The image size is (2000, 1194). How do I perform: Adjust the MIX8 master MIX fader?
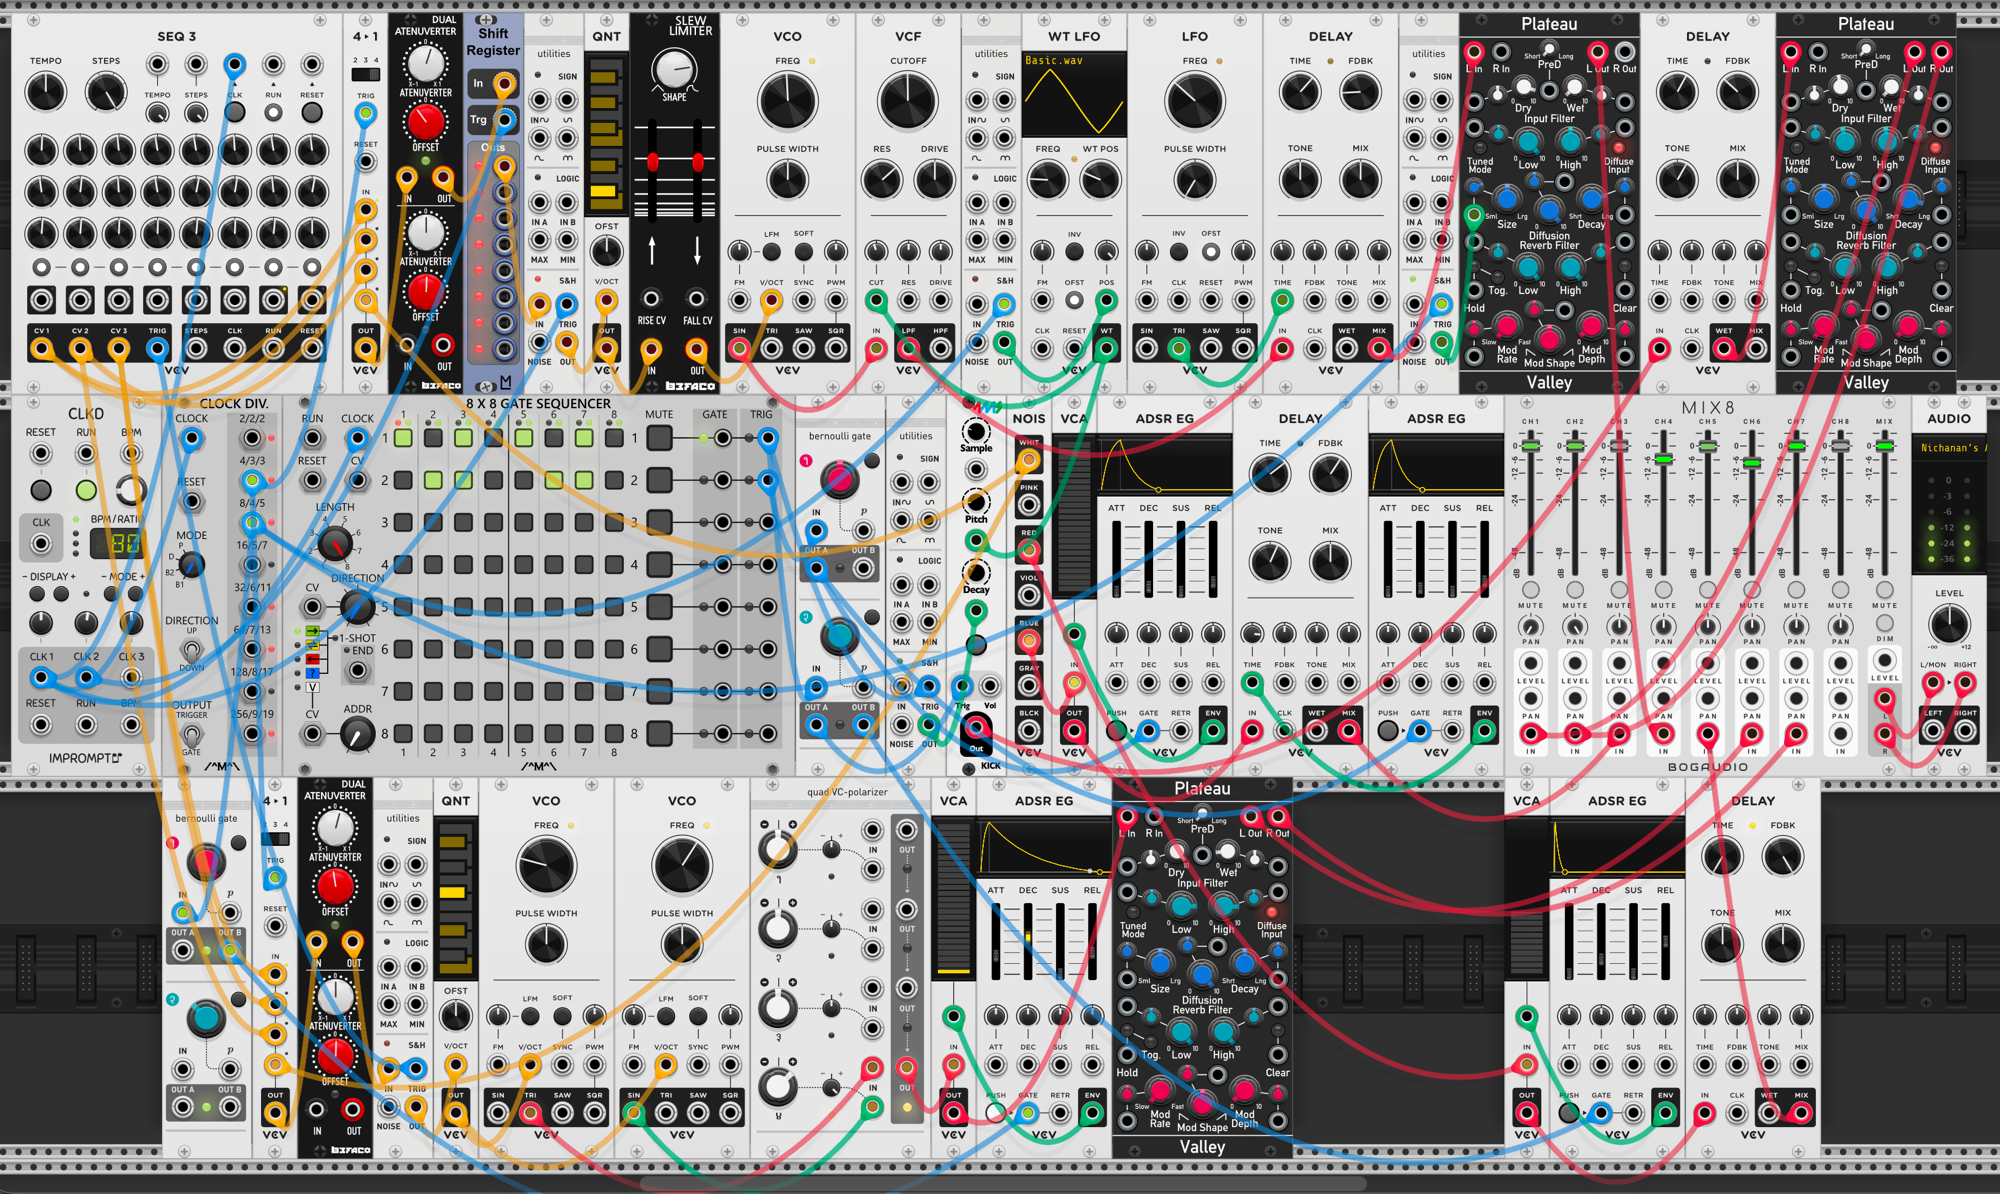pos(1884,446)
